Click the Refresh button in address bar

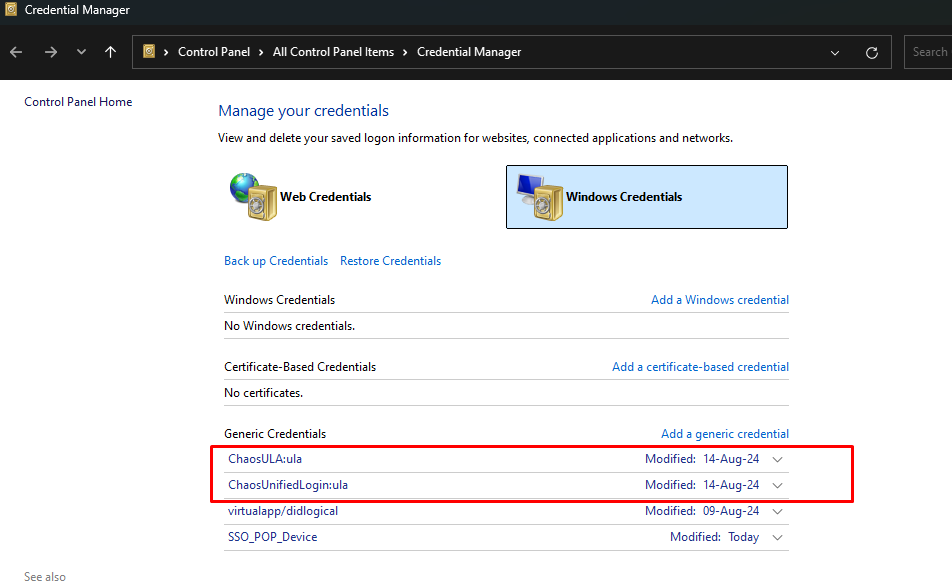pos(871,52)
